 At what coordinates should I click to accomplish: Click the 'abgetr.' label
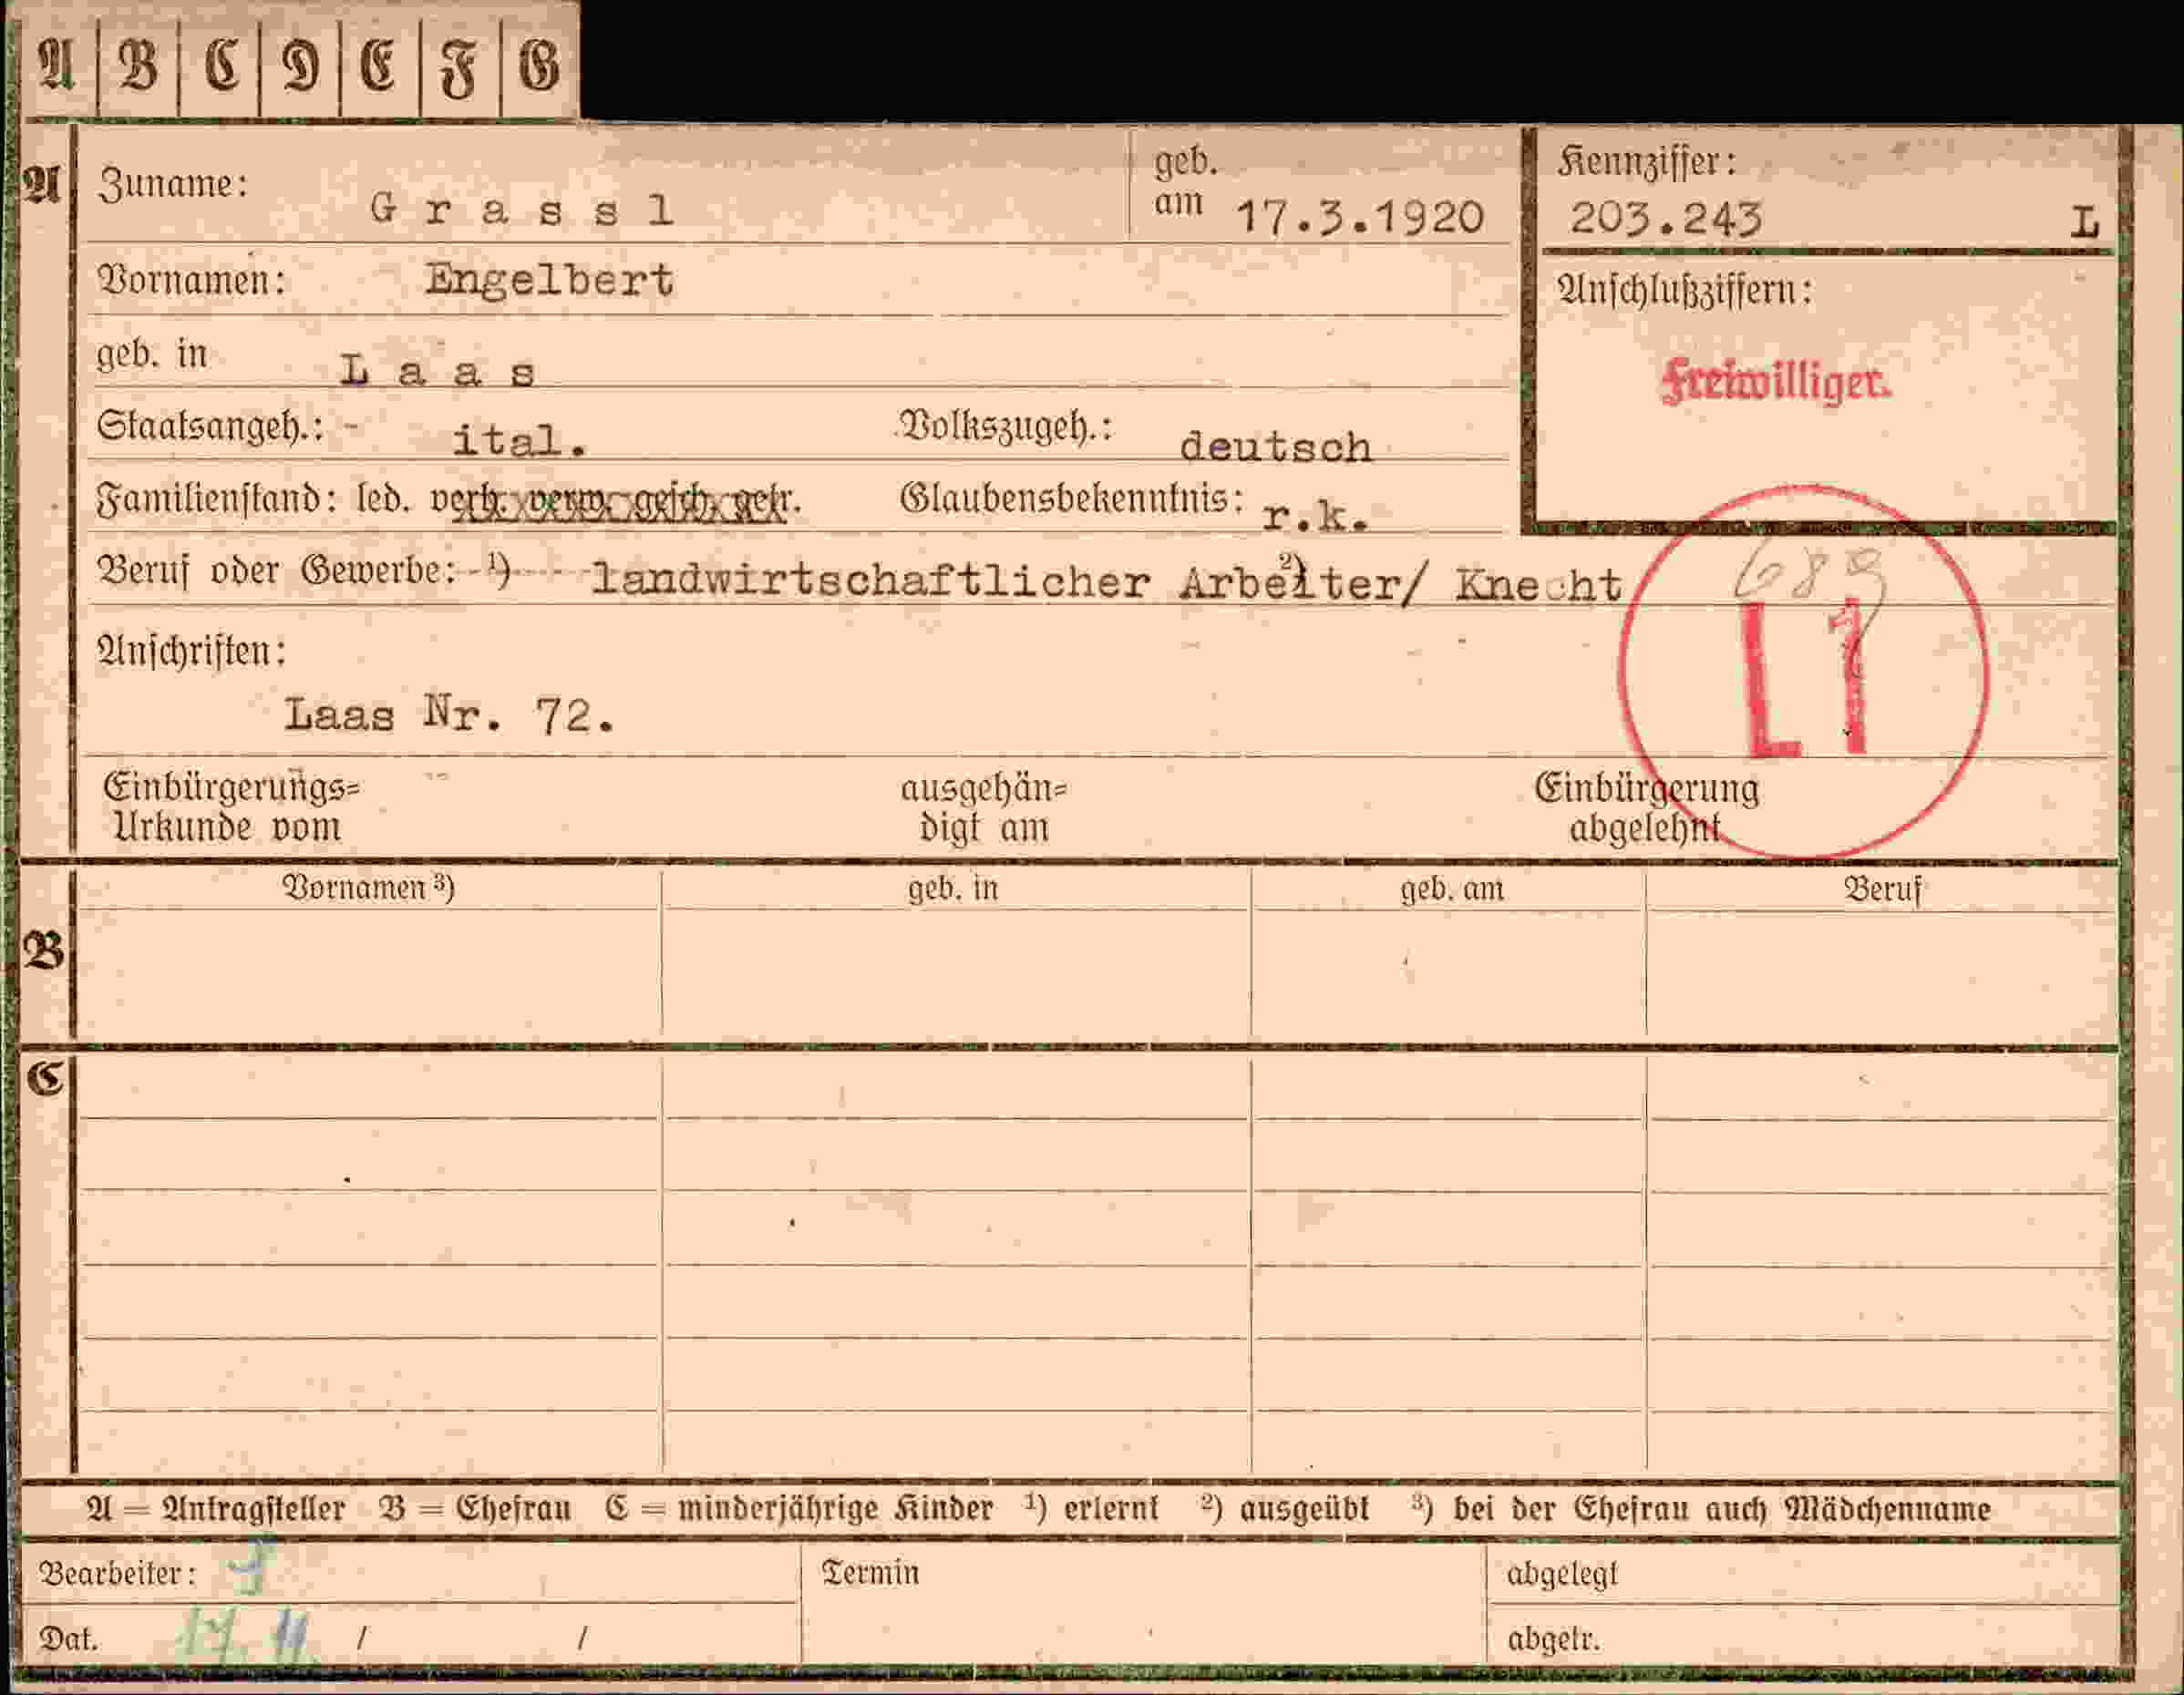(1553, 1639)
